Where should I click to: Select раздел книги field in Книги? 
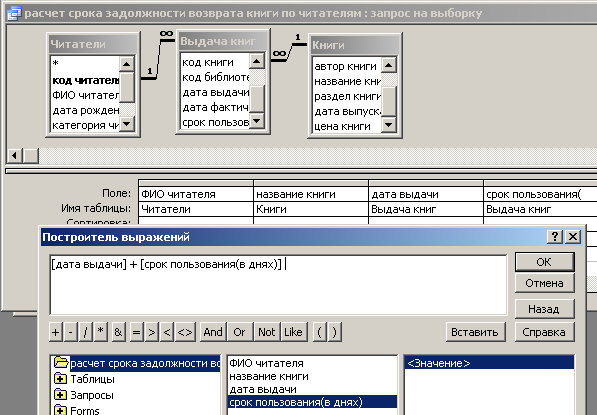347,96
